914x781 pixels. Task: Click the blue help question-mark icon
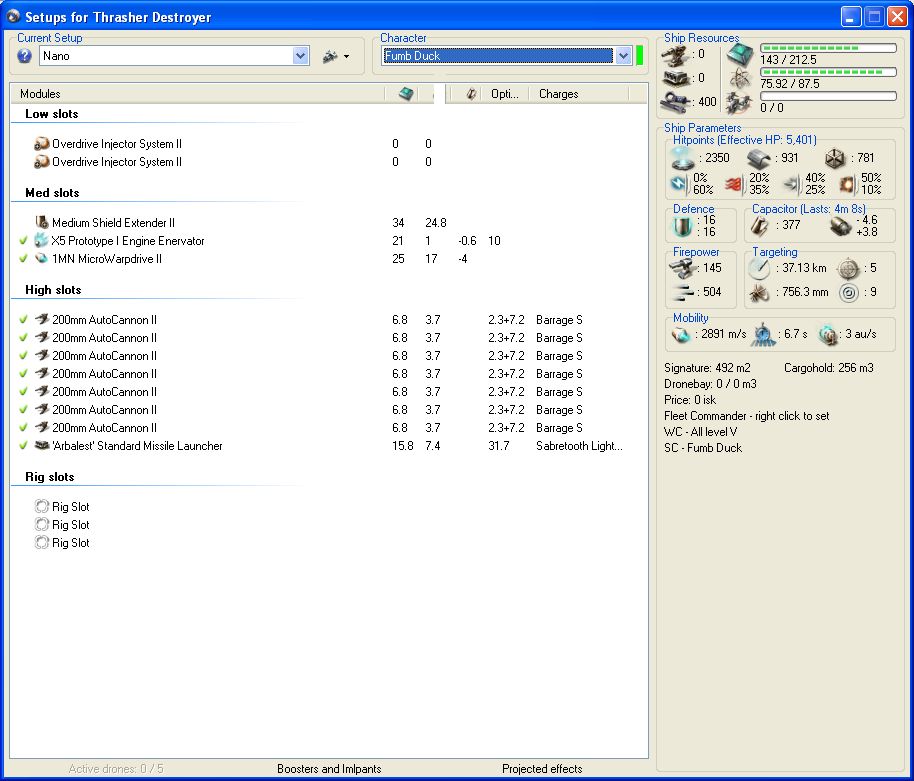click(24, 56)
